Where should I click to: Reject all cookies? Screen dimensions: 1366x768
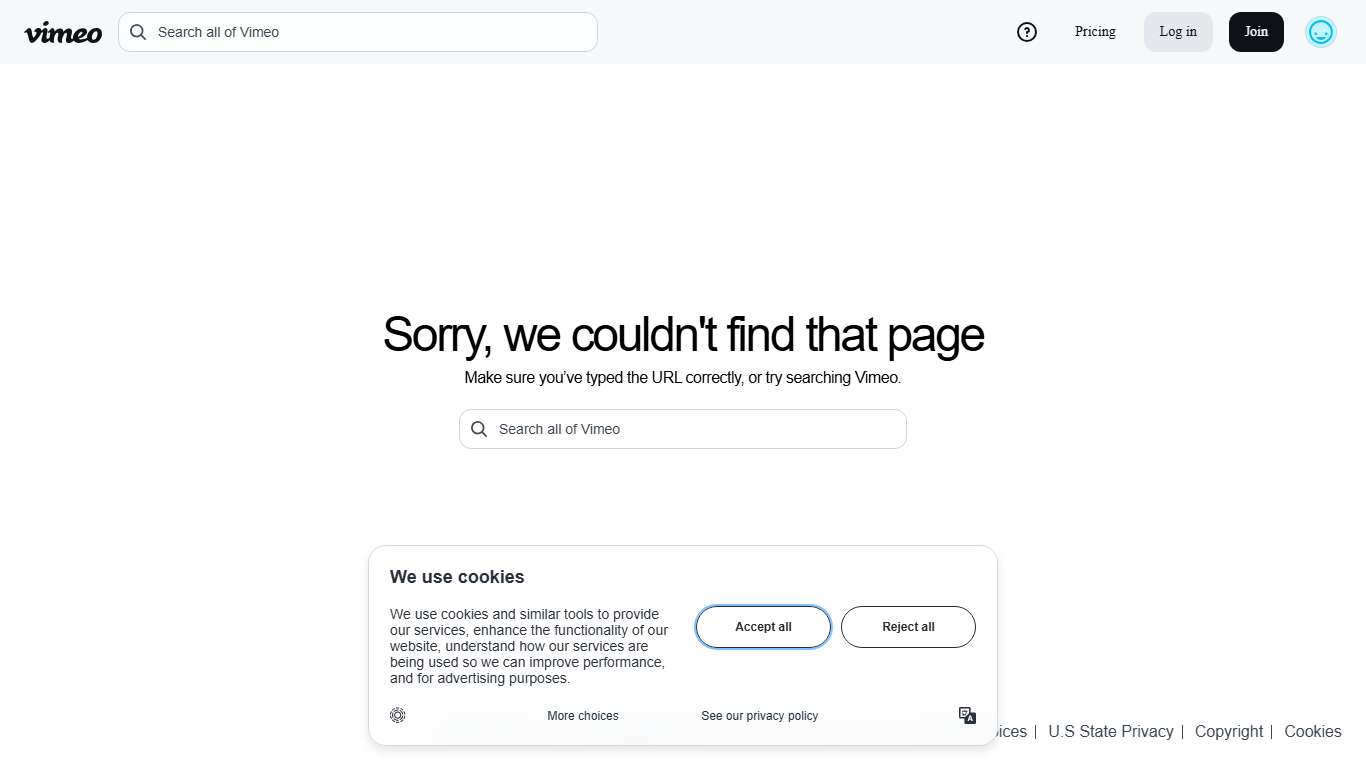[x=908, y=627]
